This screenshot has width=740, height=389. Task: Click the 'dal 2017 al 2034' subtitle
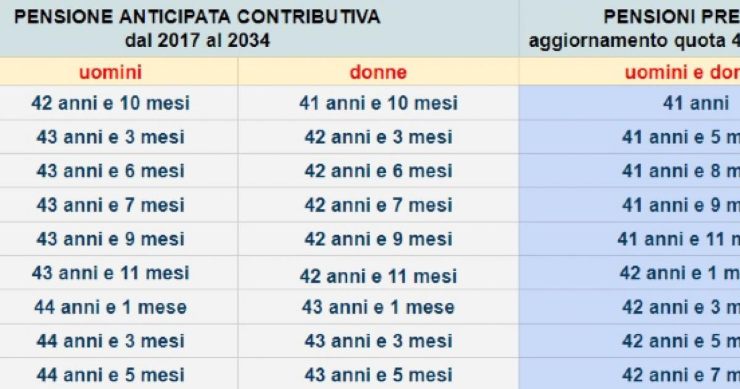click(197, 40)
